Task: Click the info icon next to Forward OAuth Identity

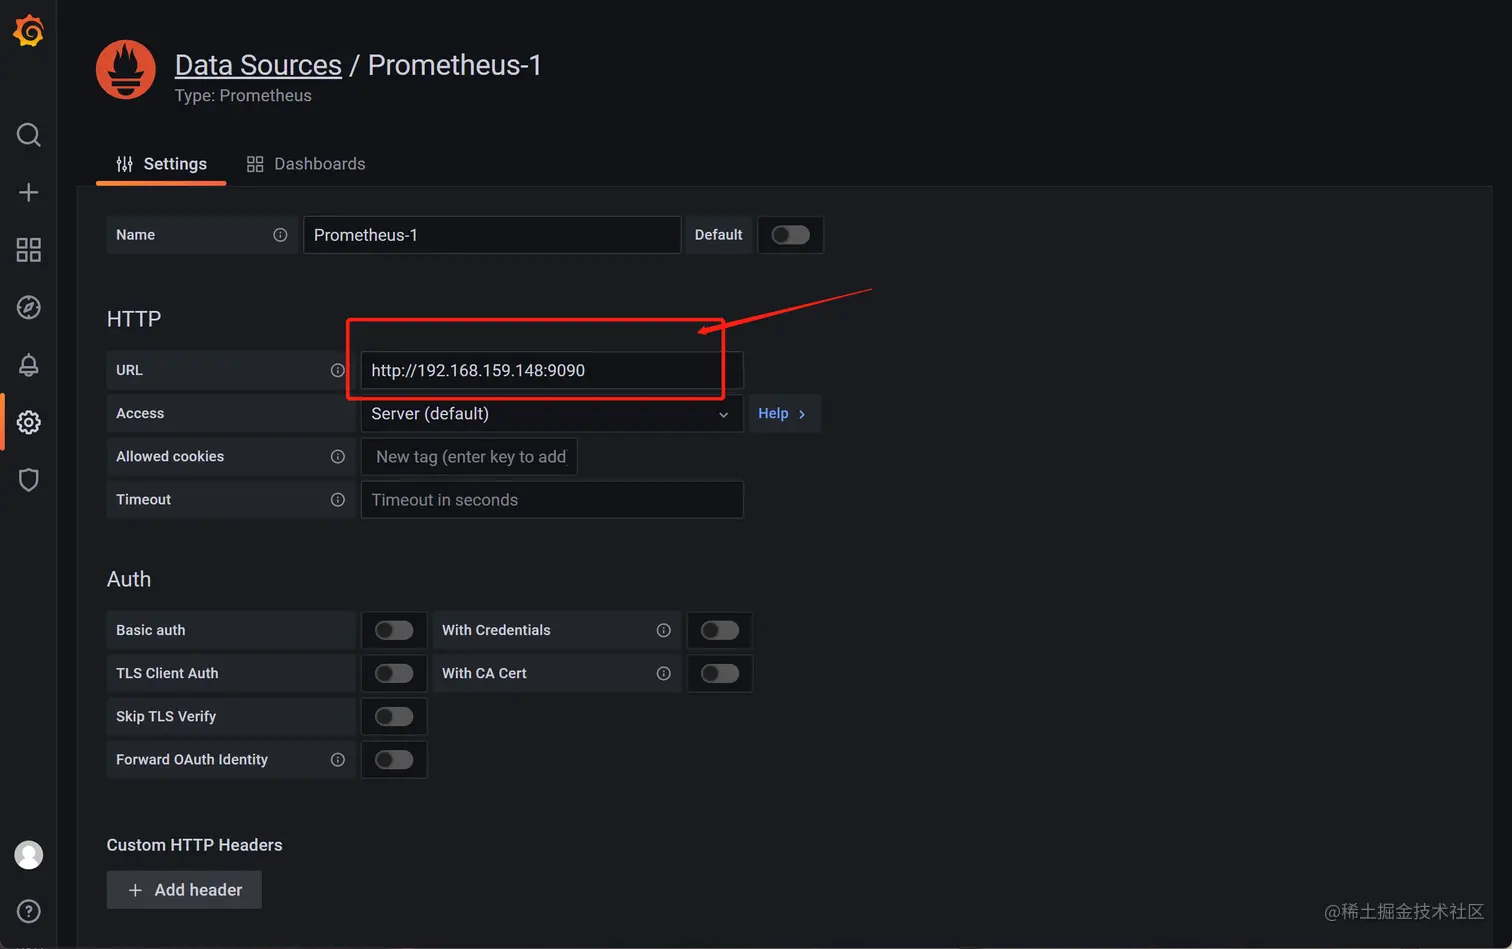Action: [x=338, y=760]
